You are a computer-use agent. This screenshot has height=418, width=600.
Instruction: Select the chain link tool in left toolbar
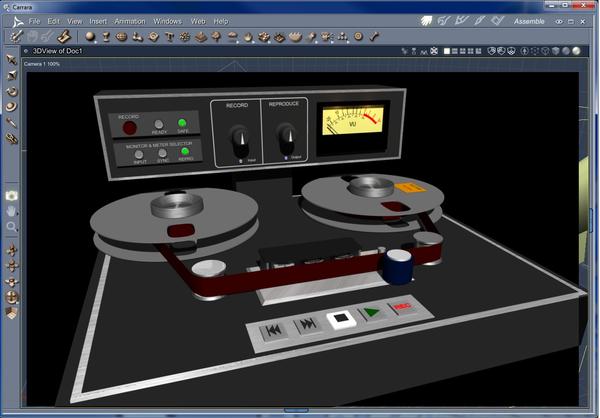click(x=11, y=138)
